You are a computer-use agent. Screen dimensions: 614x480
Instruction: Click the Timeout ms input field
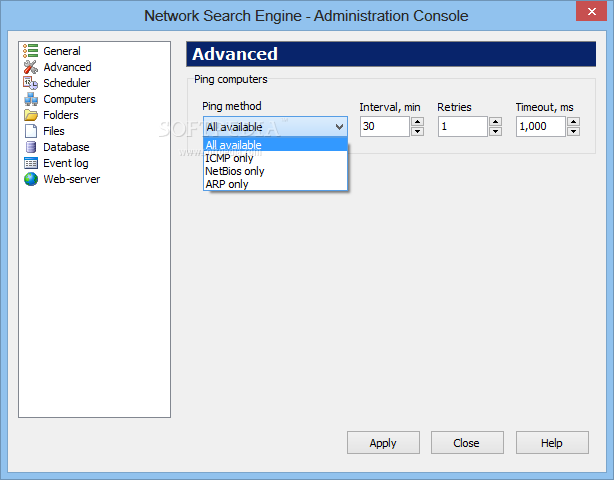point(540,126)
